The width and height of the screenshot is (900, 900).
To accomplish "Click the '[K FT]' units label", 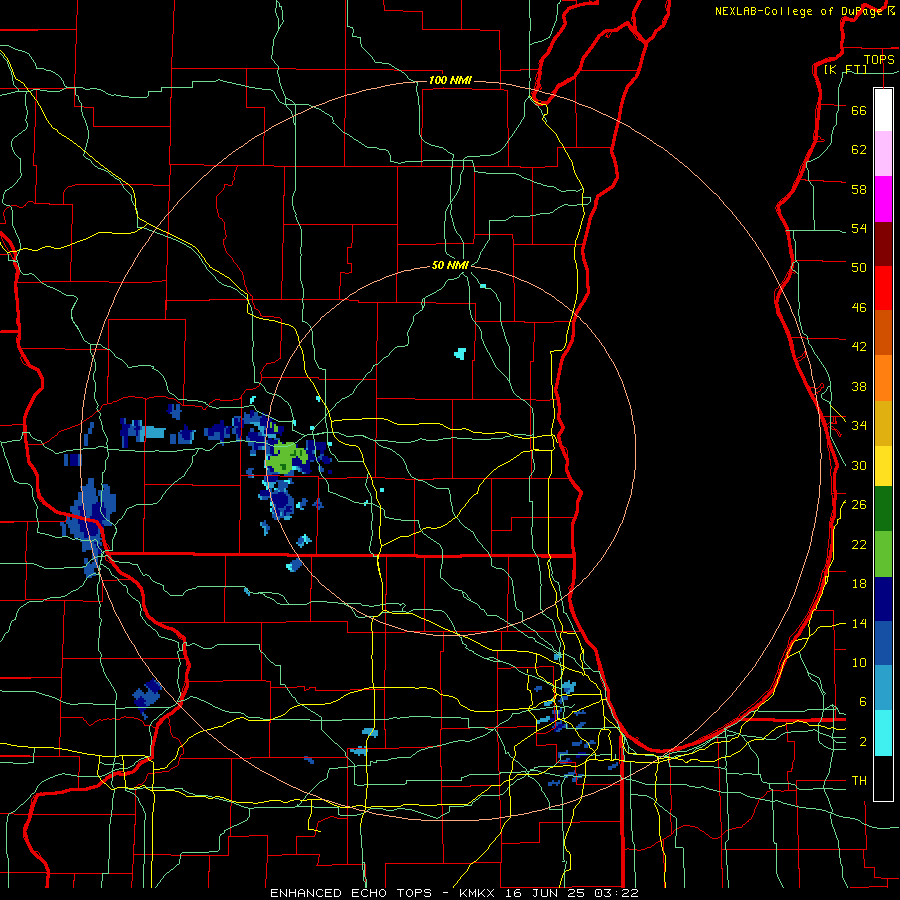I will [x=845, y=69].
